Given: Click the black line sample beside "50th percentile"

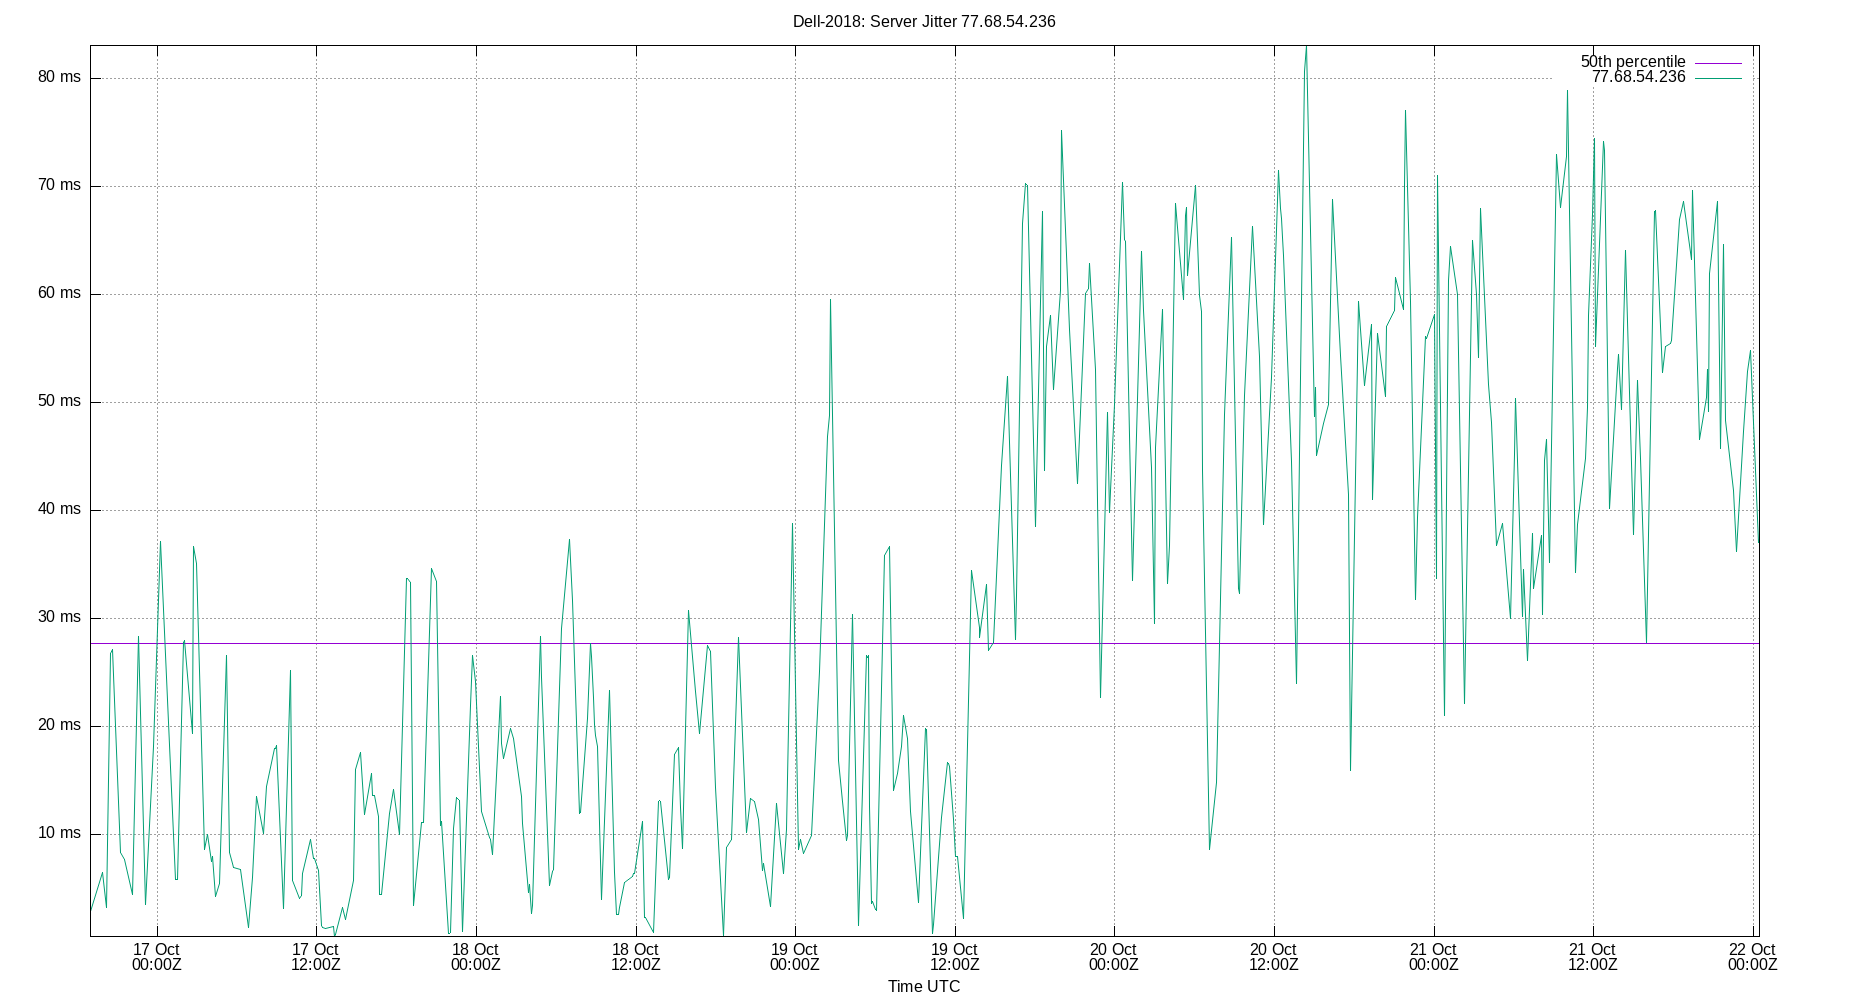Looking at the screenshot, I should (x=1718, y=62).
